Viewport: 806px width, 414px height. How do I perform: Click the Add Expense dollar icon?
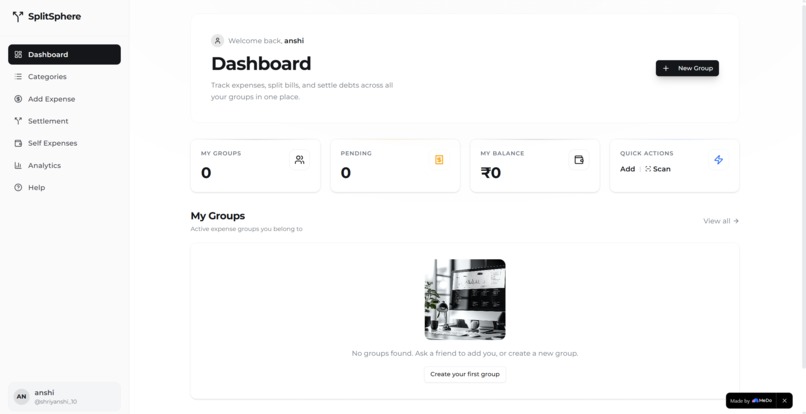tap(18, 99)
